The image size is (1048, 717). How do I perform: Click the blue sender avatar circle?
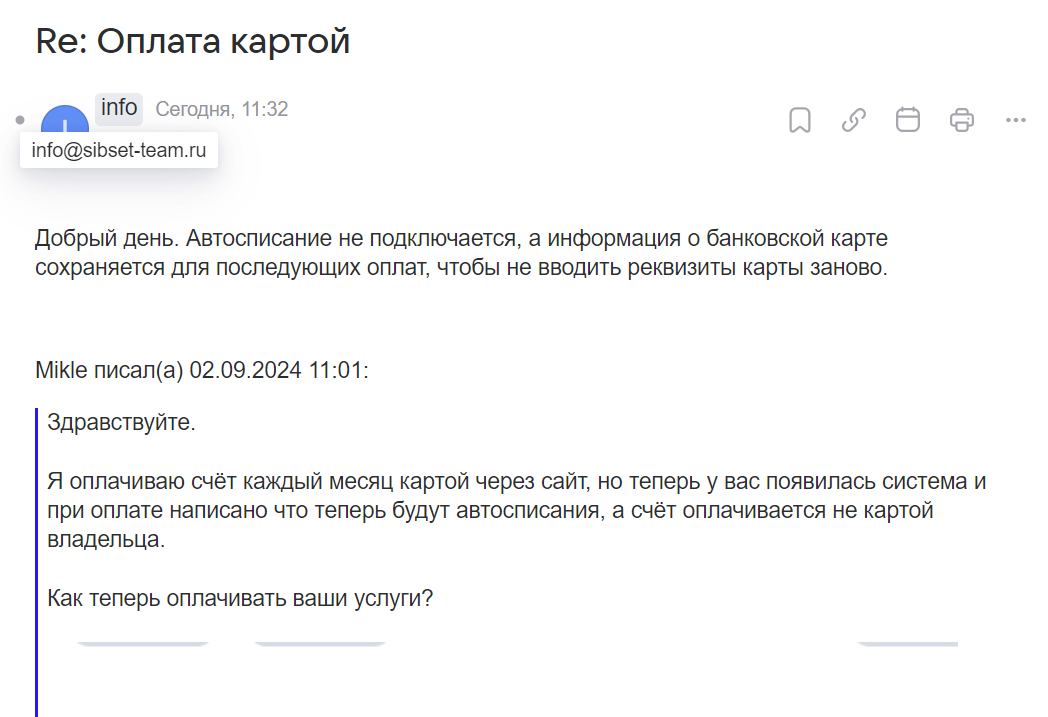click(x=65, y=116)
